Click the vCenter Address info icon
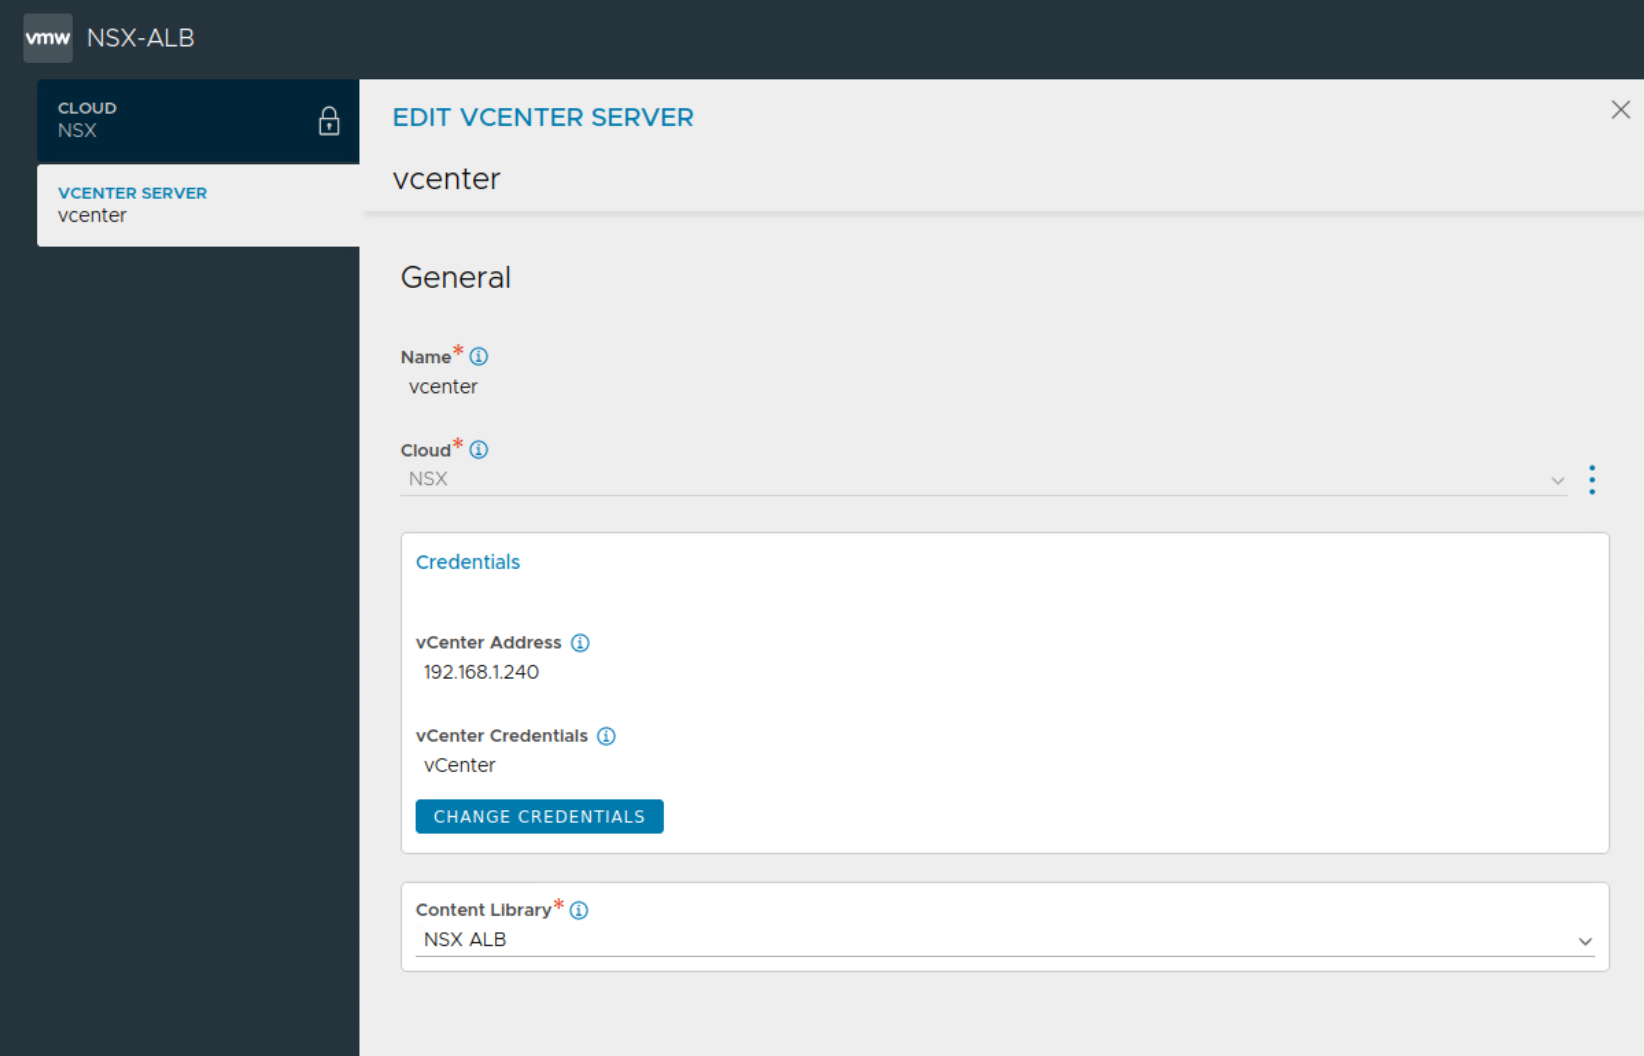 [x=580, y=643]
